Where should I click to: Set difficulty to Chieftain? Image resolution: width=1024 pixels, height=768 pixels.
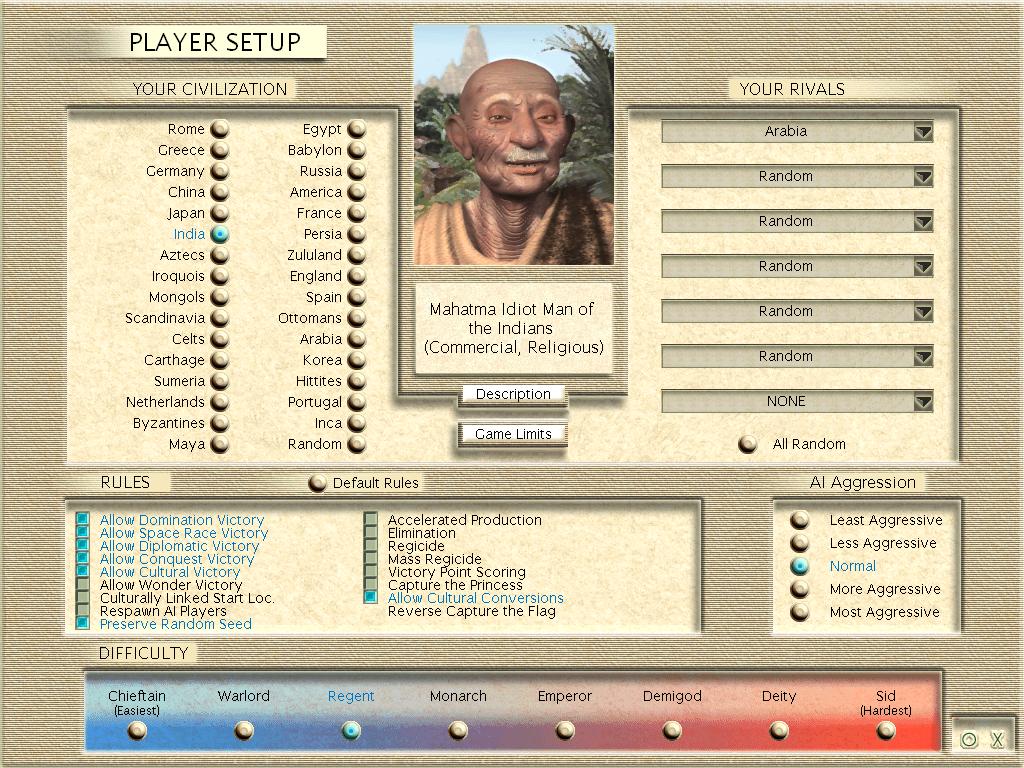click(137, 730)
